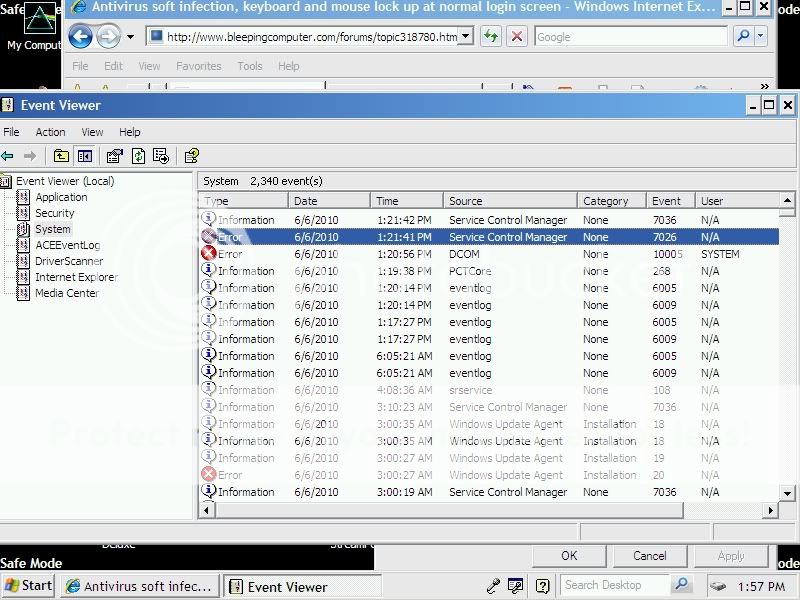Click the Cancel button

point(649,556)
